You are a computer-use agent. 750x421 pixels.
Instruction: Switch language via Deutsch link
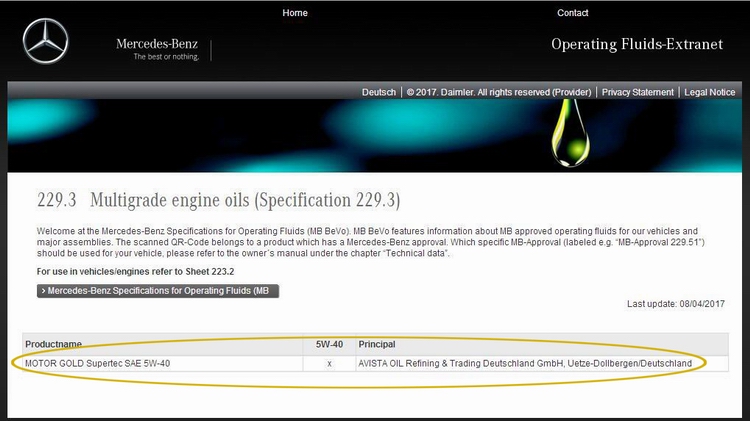[379, 92]
